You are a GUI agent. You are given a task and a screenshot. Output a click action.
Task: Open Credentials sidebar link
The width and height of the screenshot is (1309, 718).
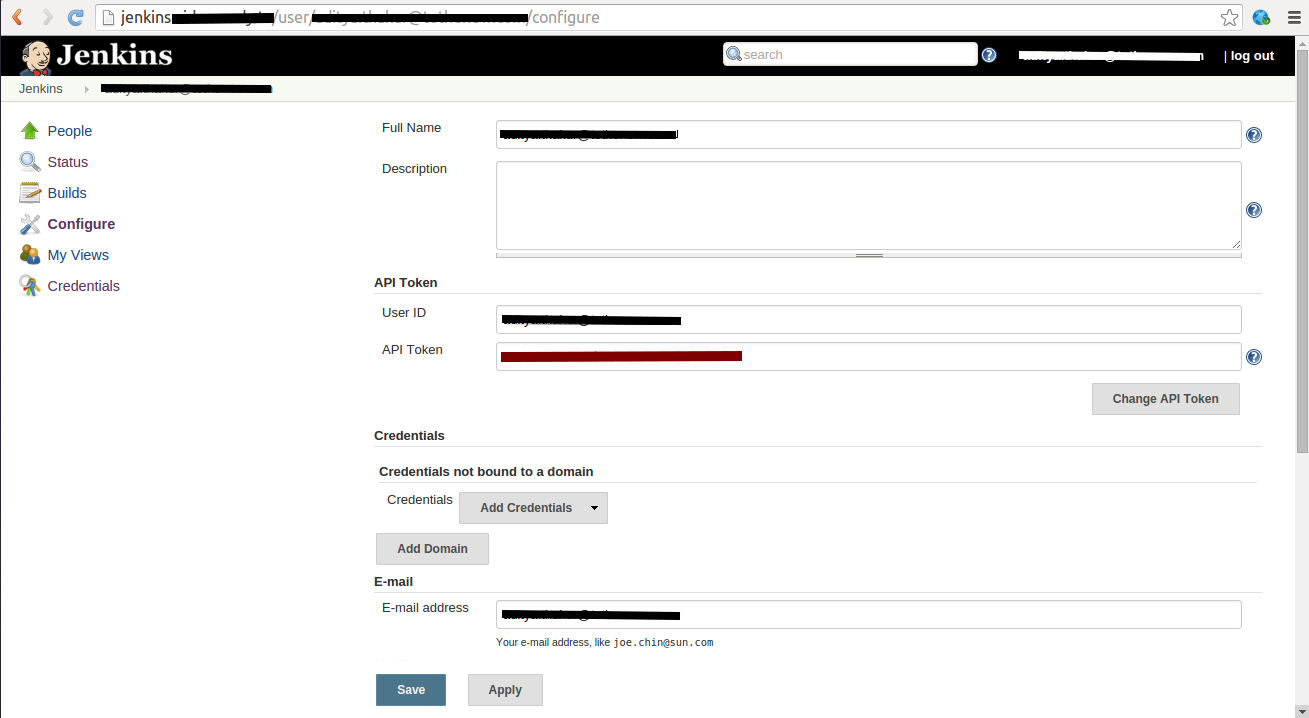coord(84,286)
